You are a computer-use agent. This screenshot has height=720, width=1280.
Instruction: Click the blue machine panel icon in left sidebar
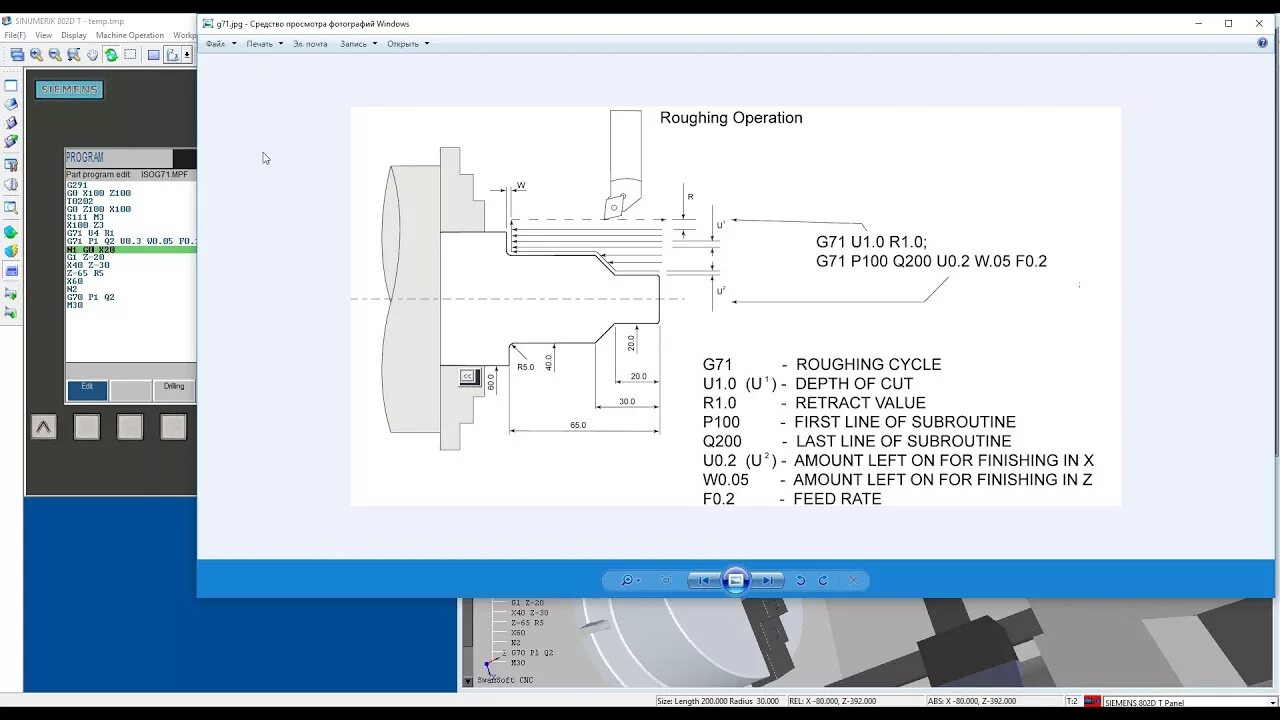click(11, 271)
